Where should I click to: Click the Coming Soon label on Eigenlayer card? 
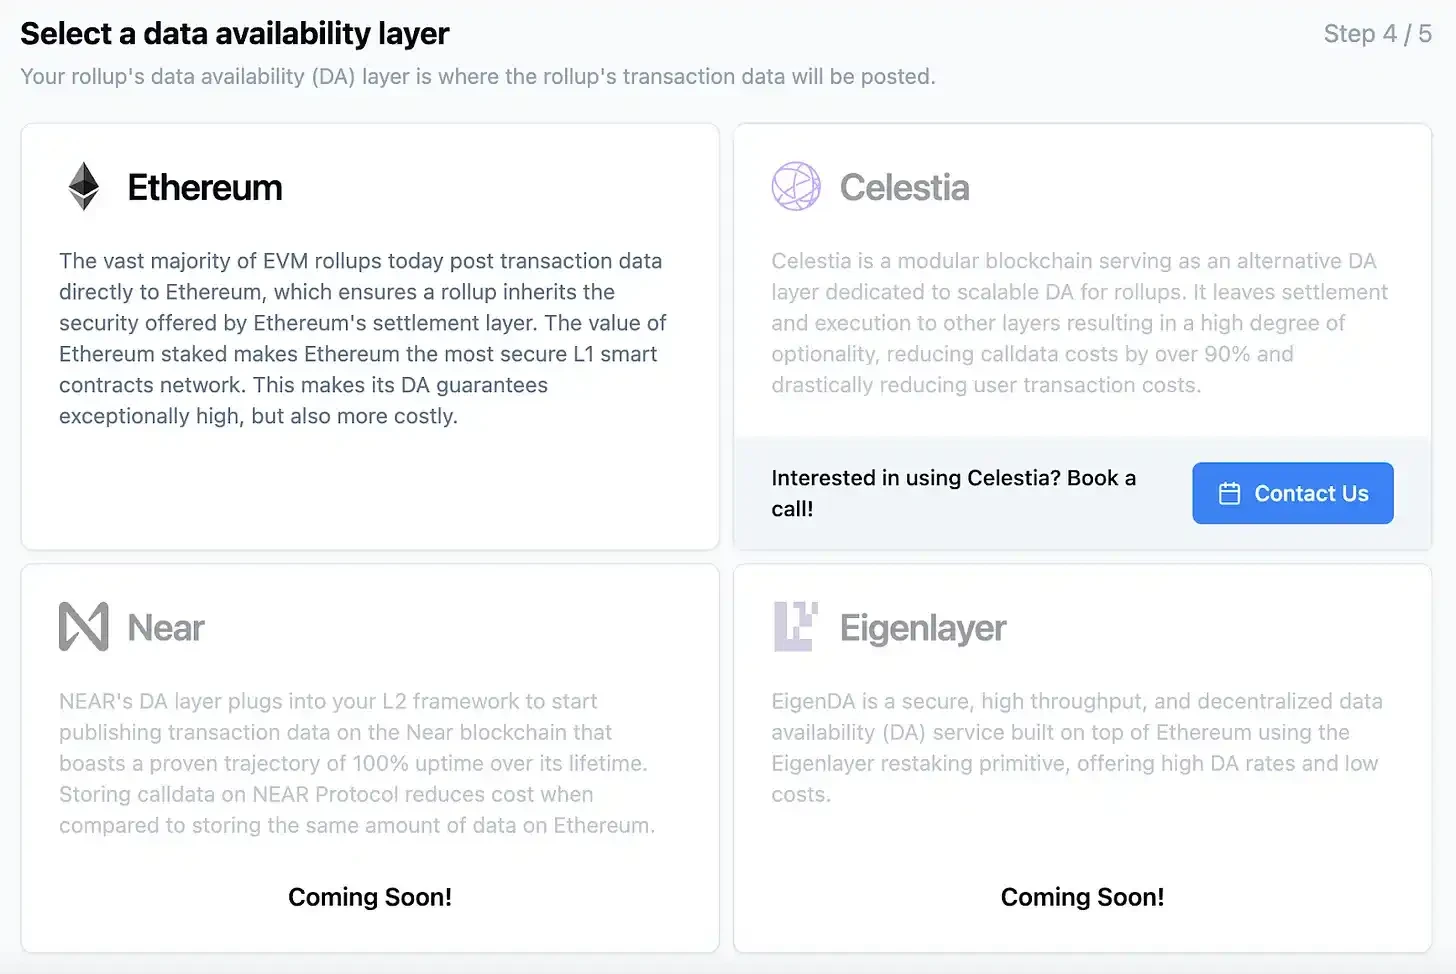pos(1082,897)
